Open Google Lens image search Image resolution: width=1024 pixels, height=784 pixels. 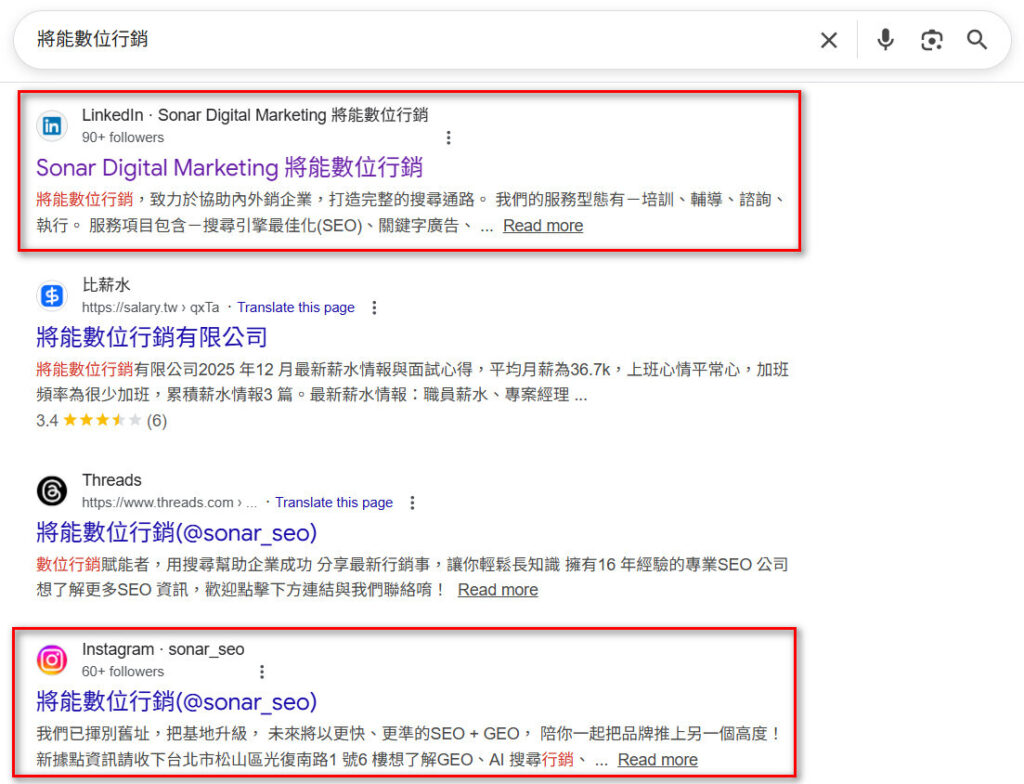[x=932, y=39]
